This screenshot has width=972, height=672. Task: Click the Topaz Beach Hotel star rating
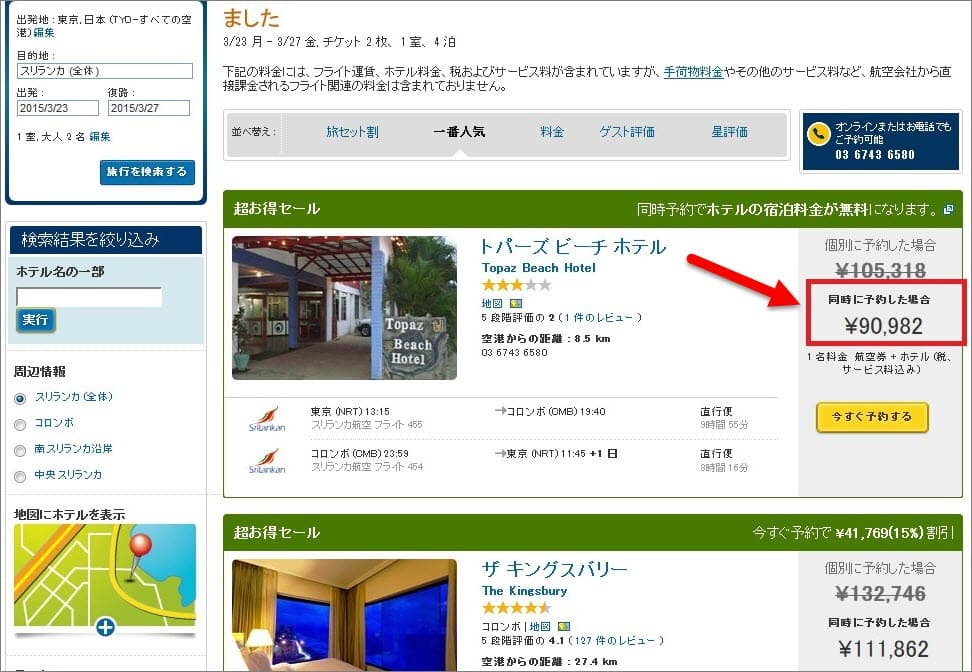coord(516,285)
